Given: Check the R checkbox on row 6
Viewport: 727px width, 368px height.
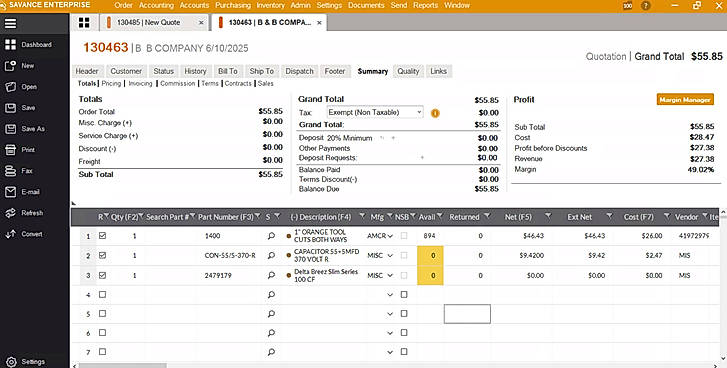Looking at the screenshot, I should pyautogui.click(x=102, y=333).
